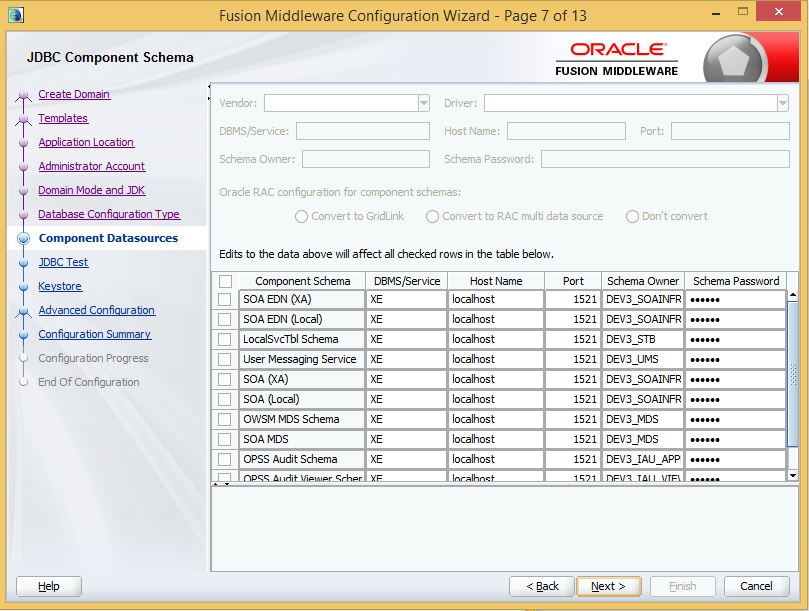The image size is (809, 611).
Task: Check the SOA EDN (XA) row checkbox
Action: [224, 299]
